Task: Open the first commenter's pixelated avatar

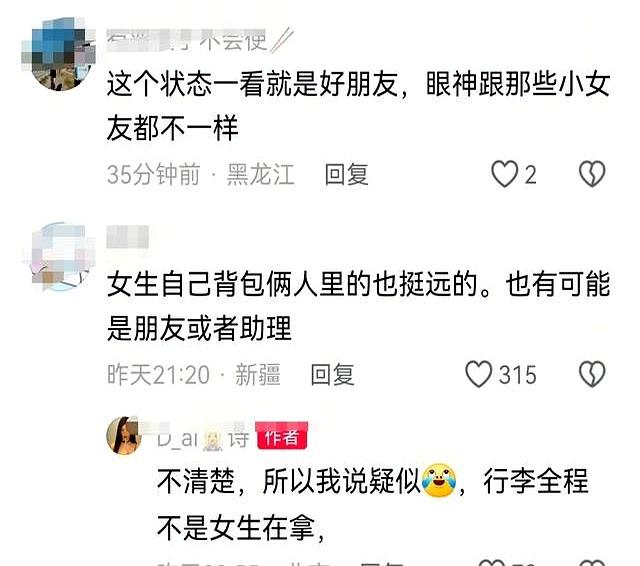Action: tap(58, 54)
